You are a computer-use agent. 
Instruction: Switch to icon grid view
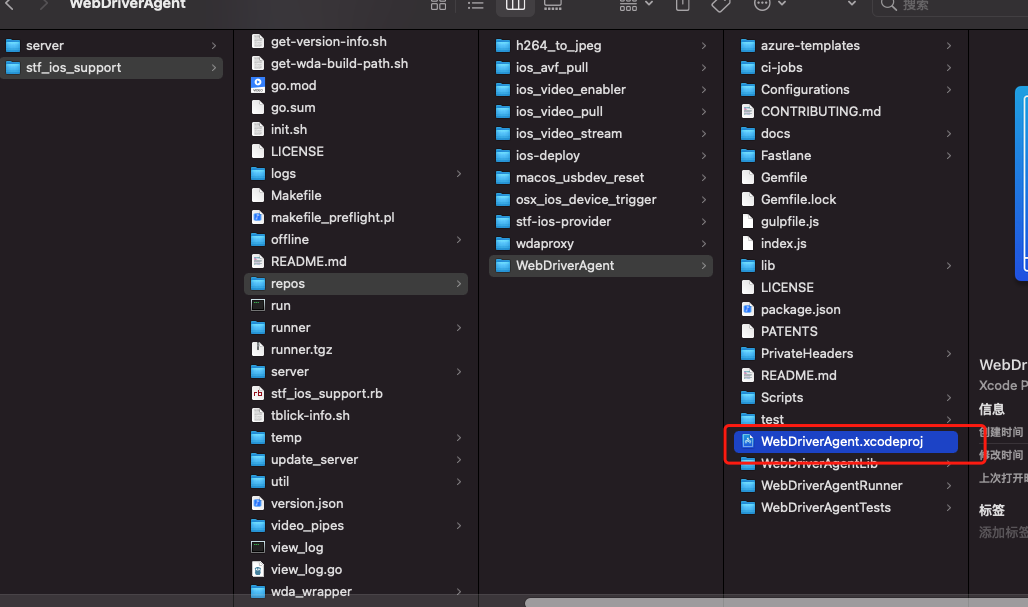pyautogui.click(x=438, y=5)
